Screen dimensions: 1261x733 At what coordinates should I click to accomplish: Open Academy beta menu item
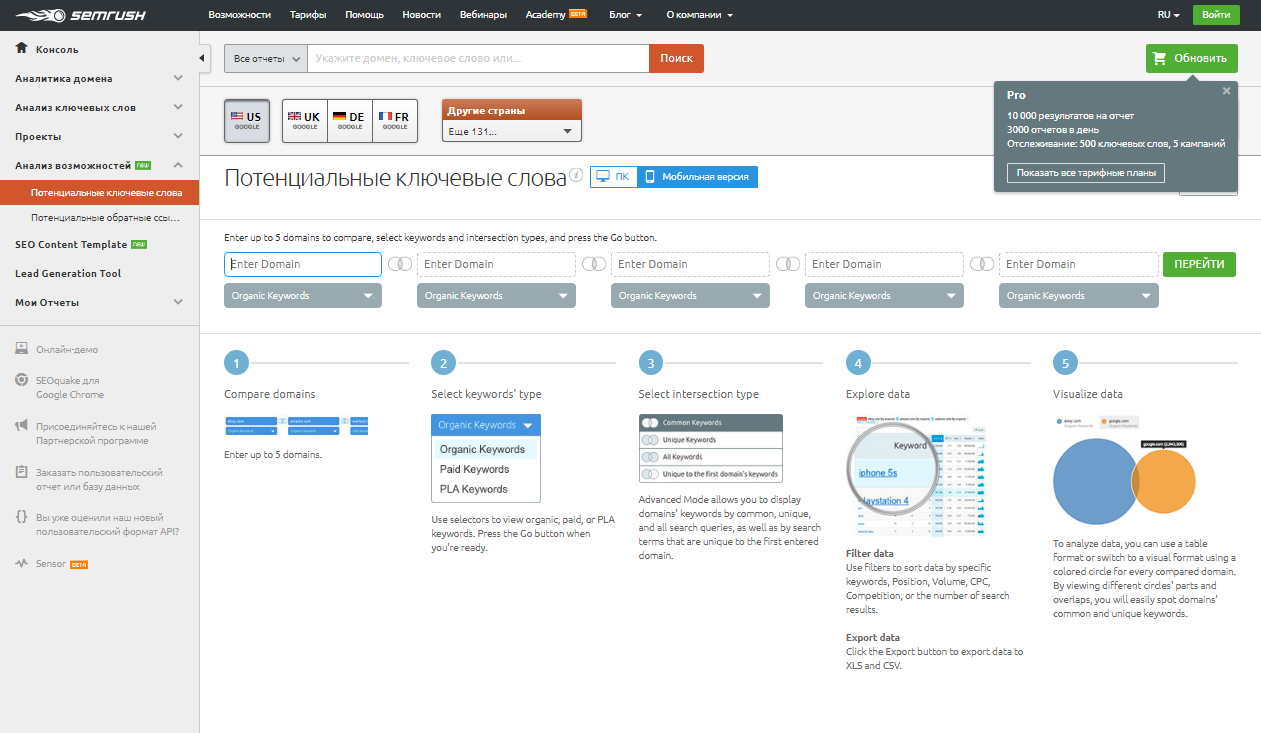tap(556, 15)
